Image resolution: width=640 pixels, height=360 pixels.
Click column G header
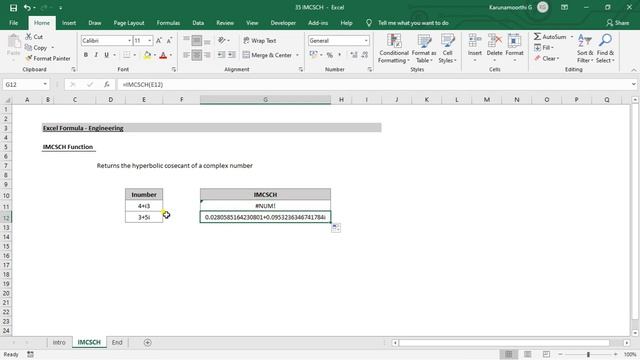coord(265,100)
